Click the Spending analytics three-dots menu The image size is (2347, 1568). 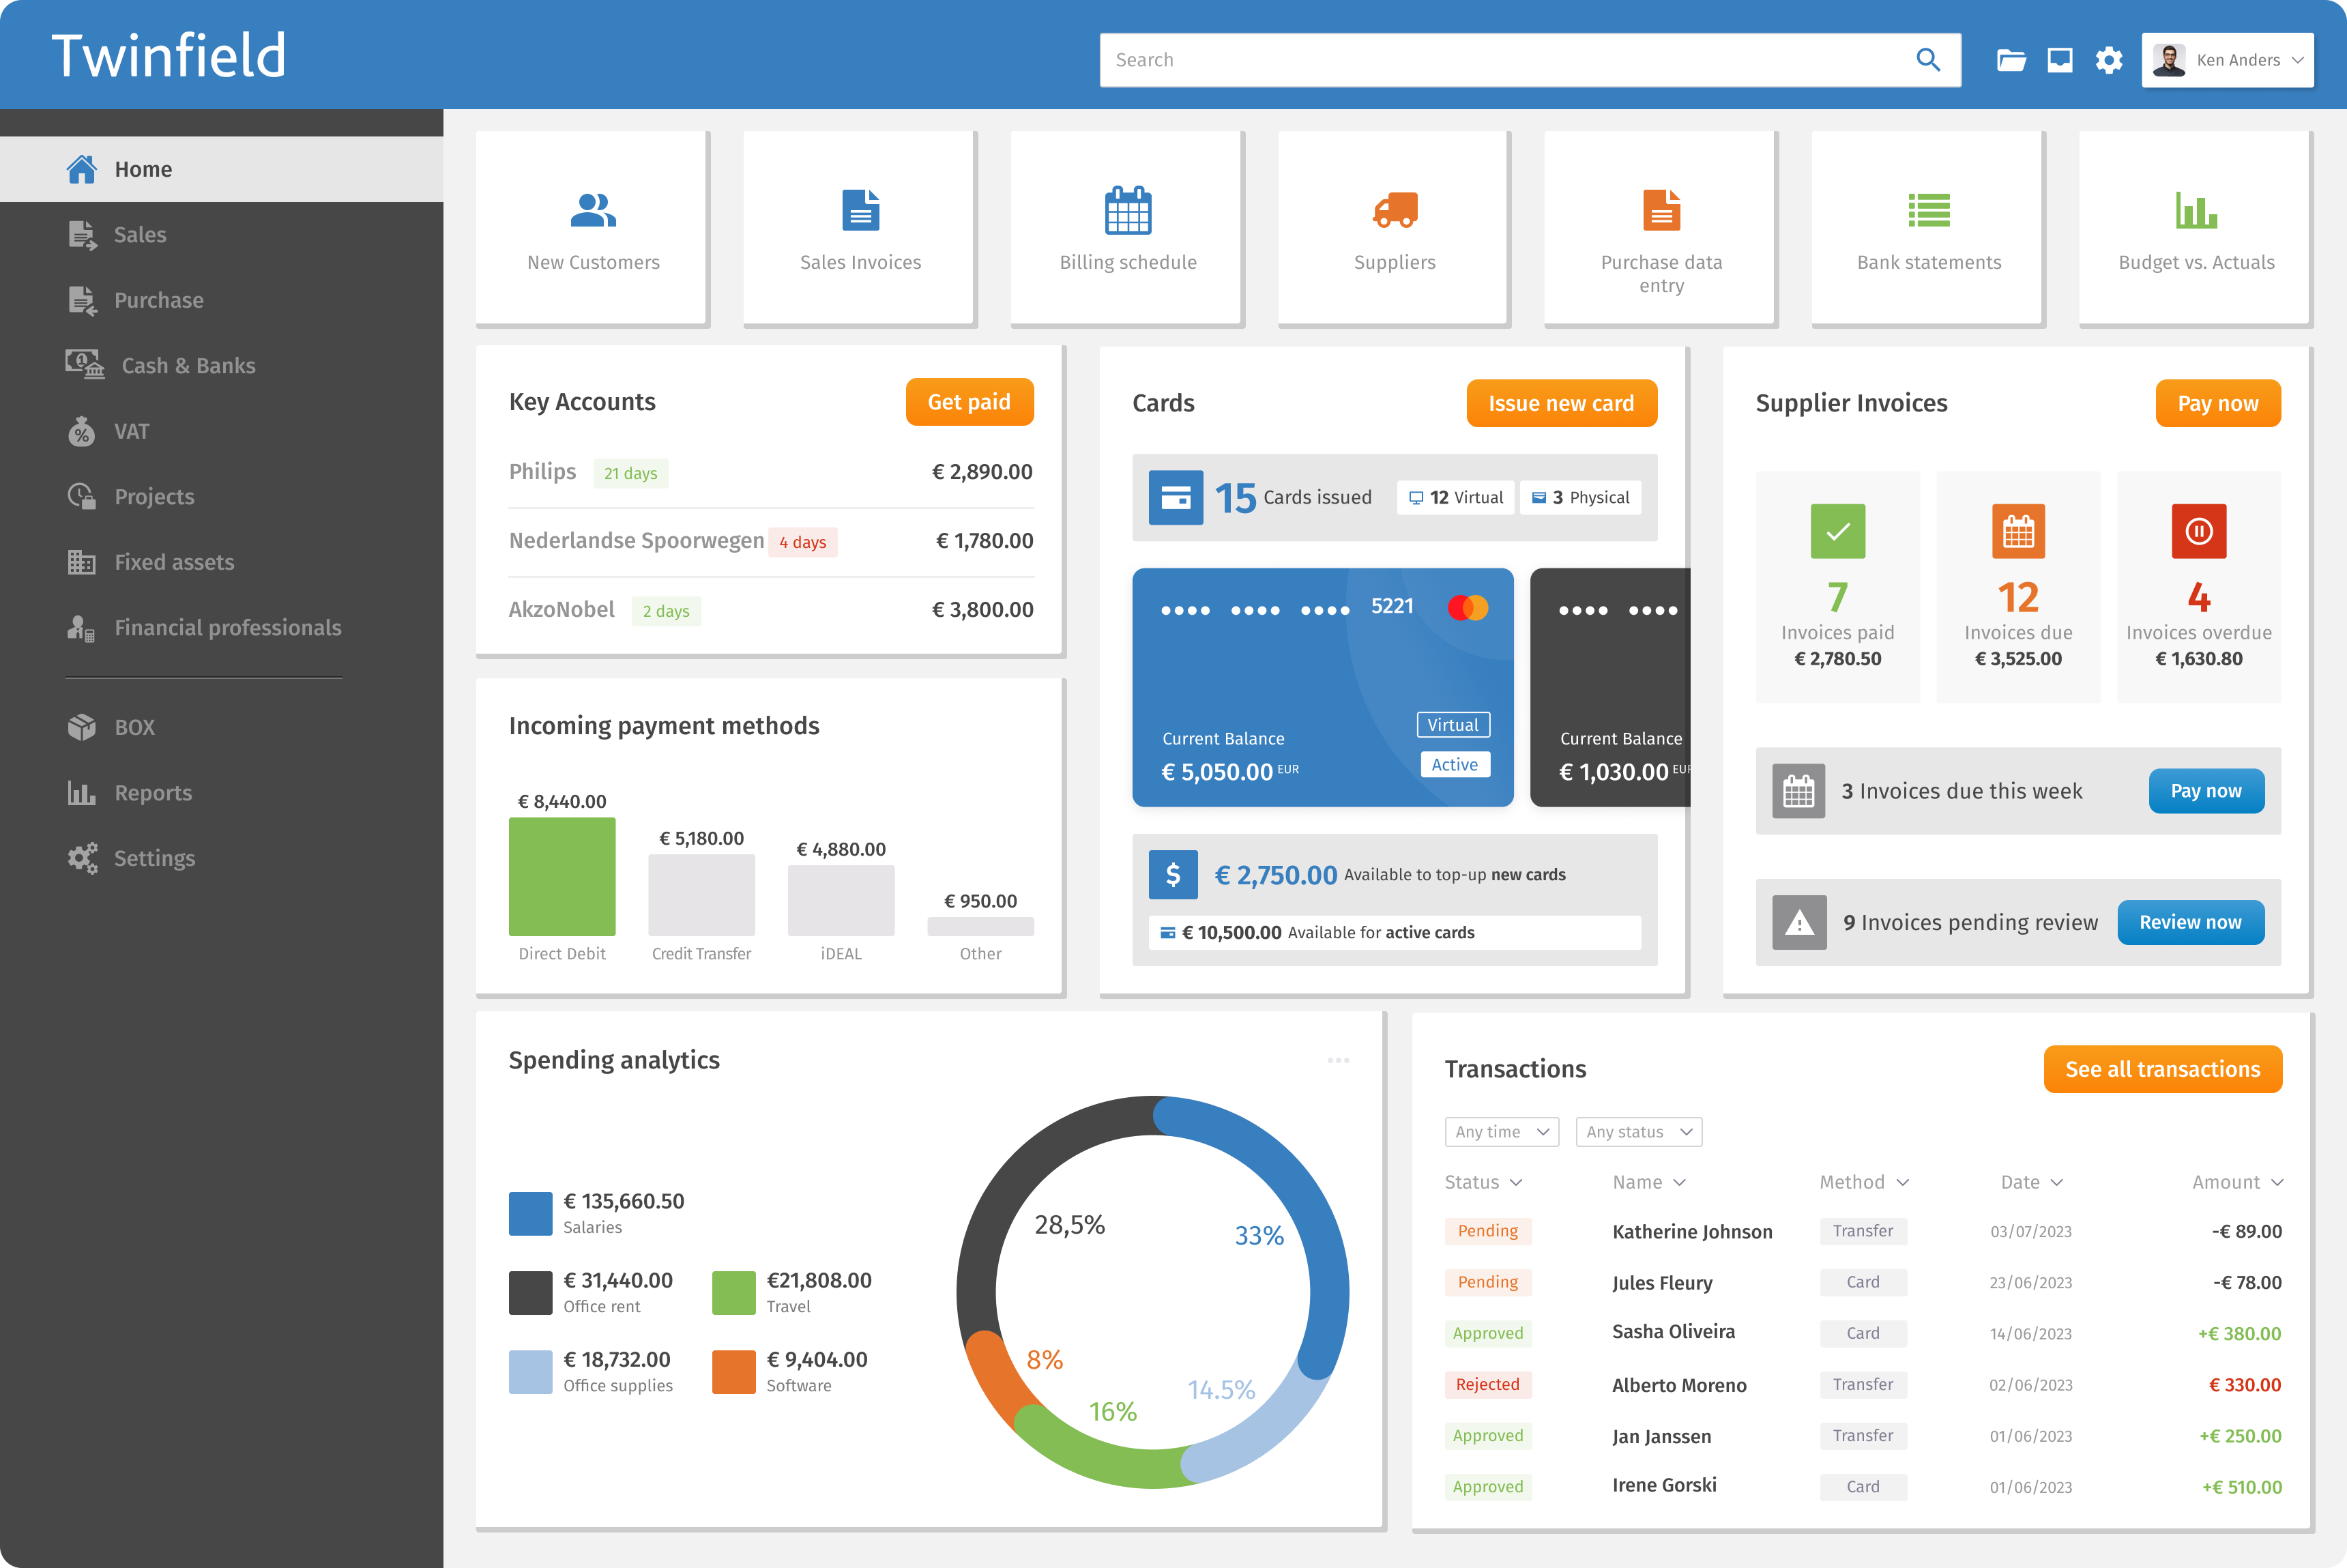pos(1338,1060)
